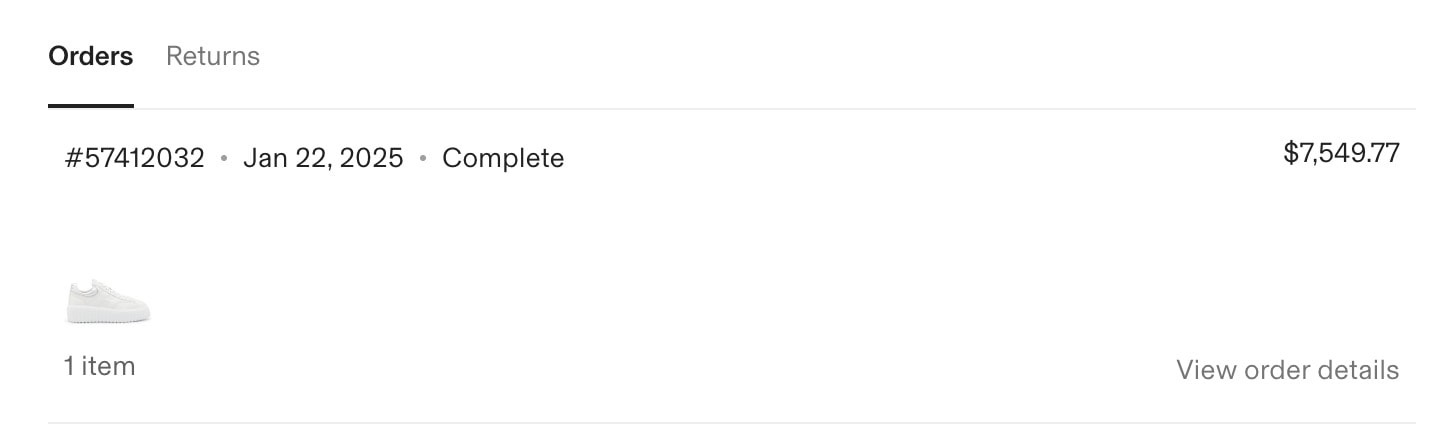Click the dot separator after order number
Screen dimensions: 1442x430
tap(224, 159)
